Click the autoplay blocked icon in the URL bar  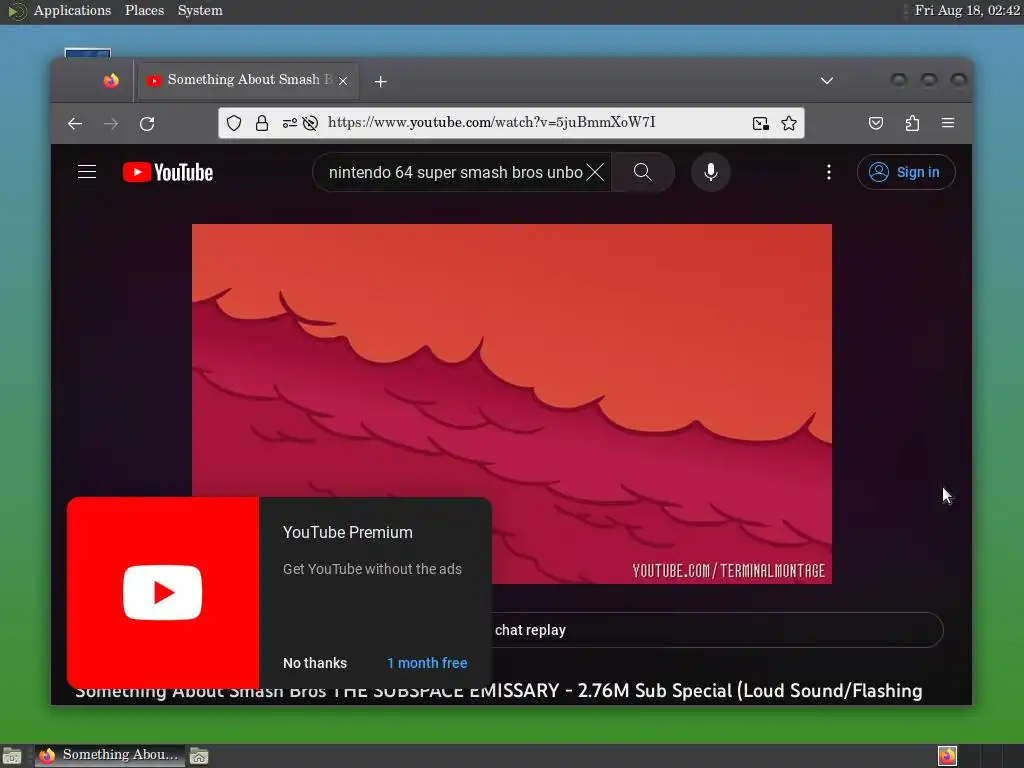tap(310, 123)
